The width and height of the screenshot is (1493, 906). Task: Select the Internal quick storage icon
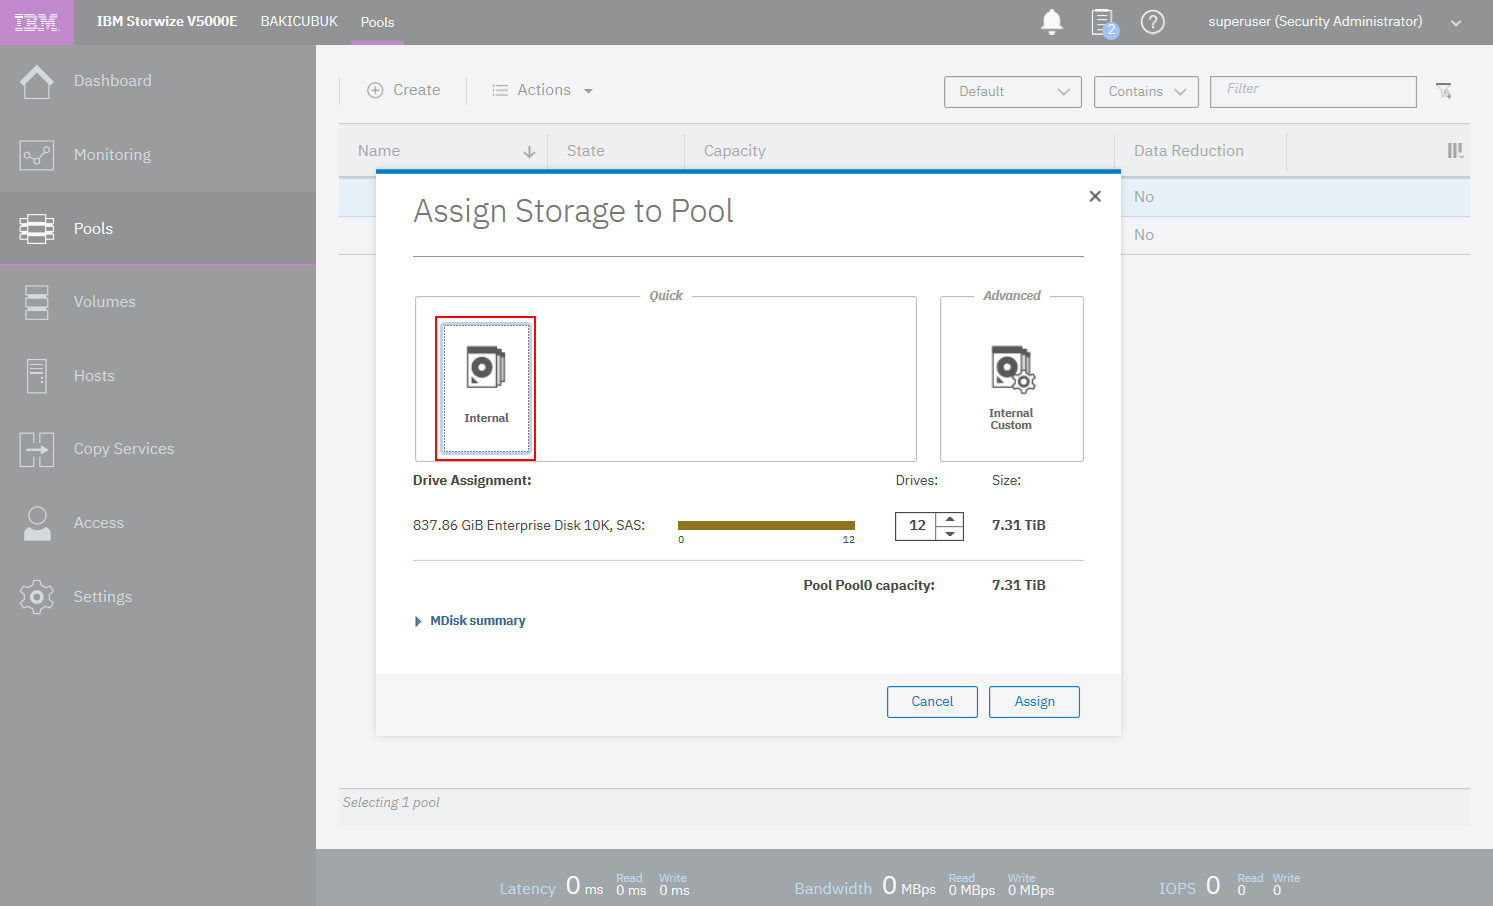[x=486, y=387]
